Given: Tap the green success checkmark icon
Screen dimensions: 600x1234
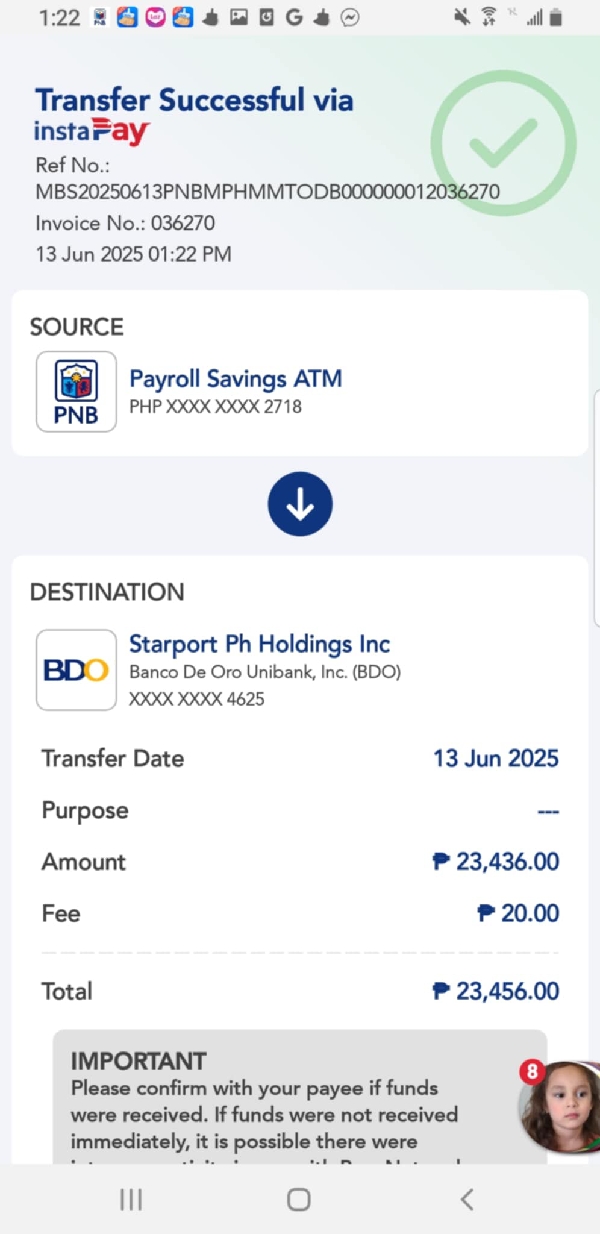Looking at the screenshot, I should coord(503,143).
